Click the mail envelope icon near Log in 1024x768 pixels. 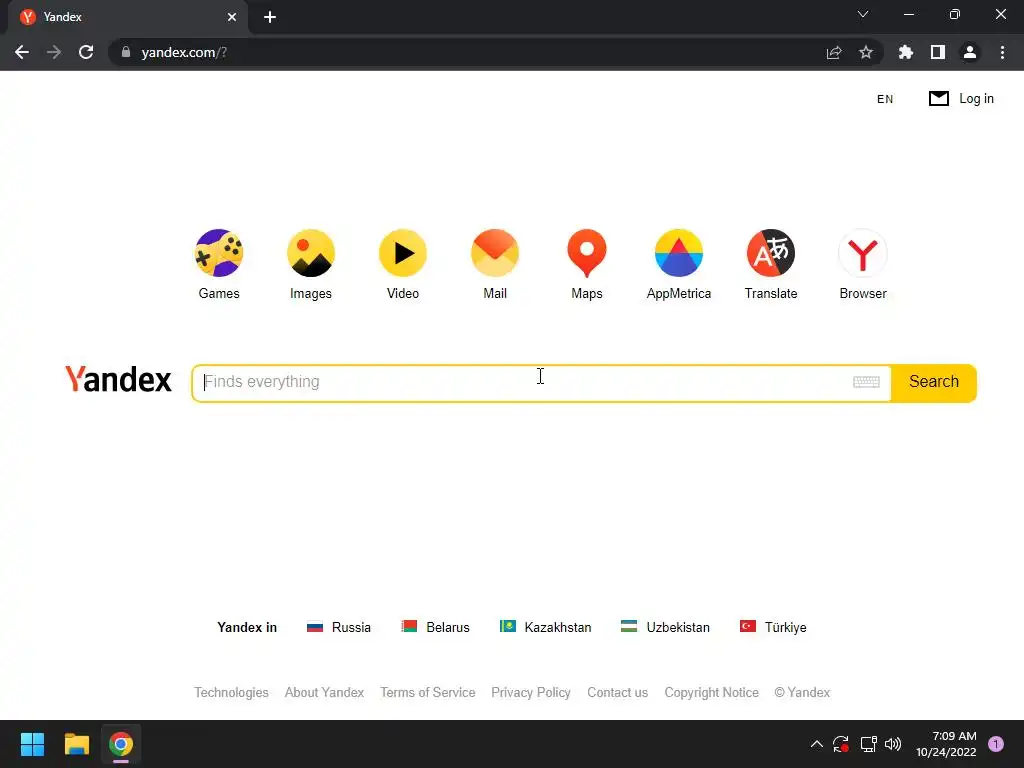[938, 99]
